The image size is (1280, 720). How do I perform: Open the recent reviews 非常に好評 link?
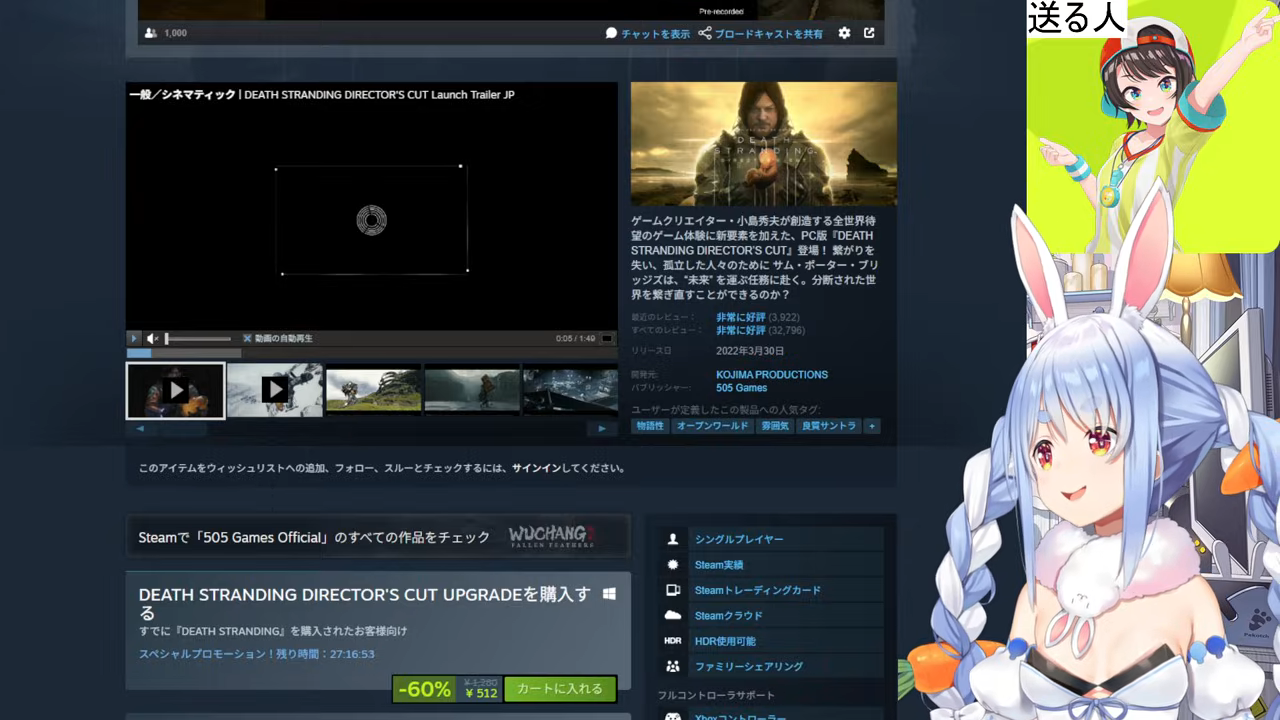coord(740,317)
